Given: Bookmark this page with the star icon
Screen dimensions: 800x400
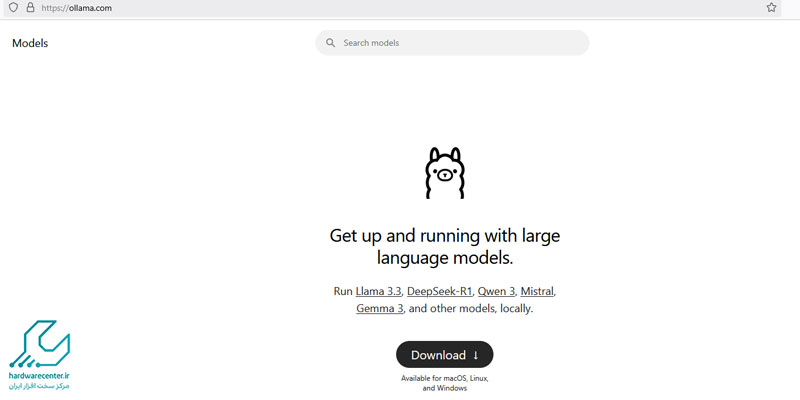Looking at the screenshot, I should click(771, 8).
